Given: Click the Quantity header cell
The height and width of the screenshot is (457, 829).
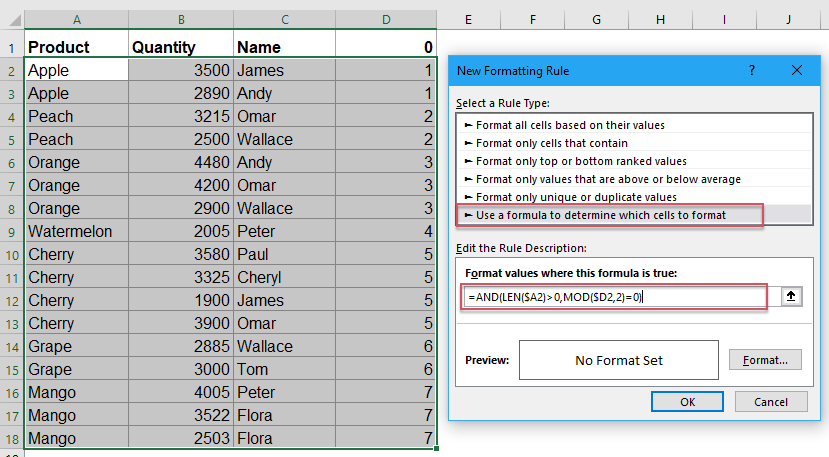Looking at the screenshot, I should pos(180,47).
